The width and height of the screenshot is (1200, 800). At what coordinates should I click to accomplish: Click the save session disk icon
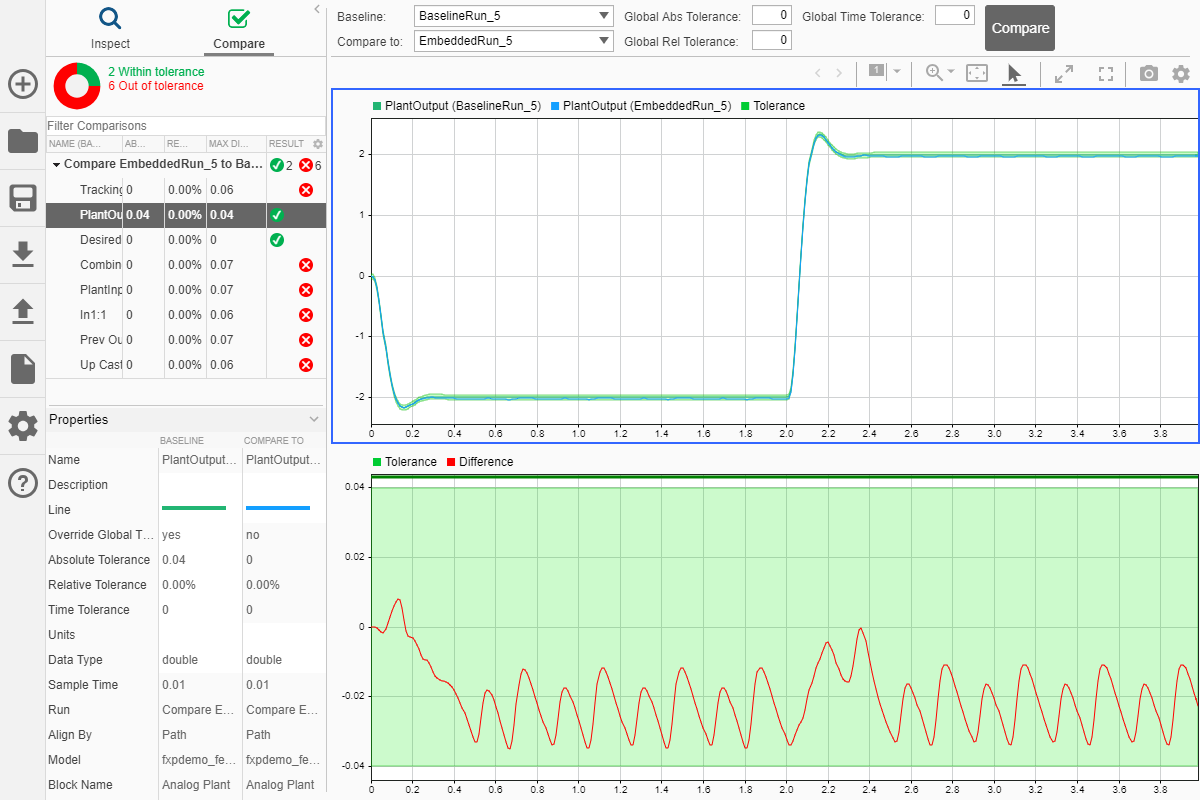(x=23, y=198)
